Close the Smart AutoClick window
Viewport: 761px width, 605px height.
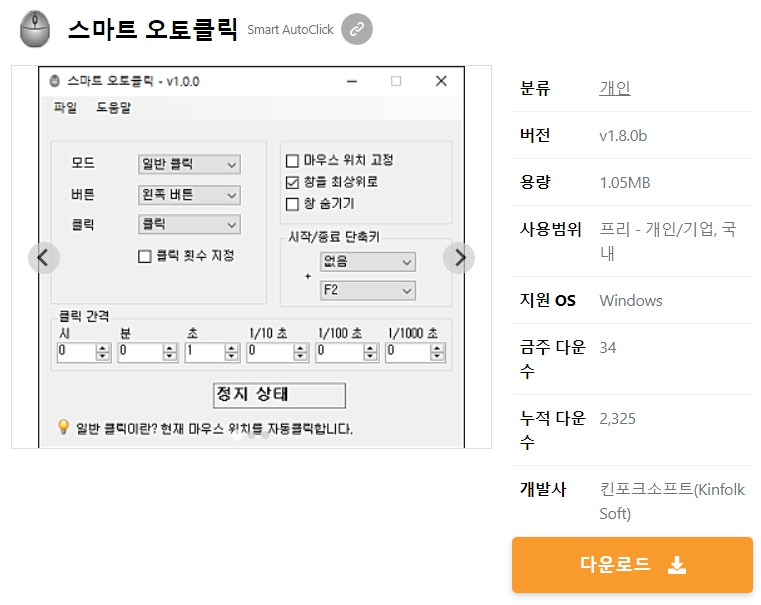[x=441, y=81]
